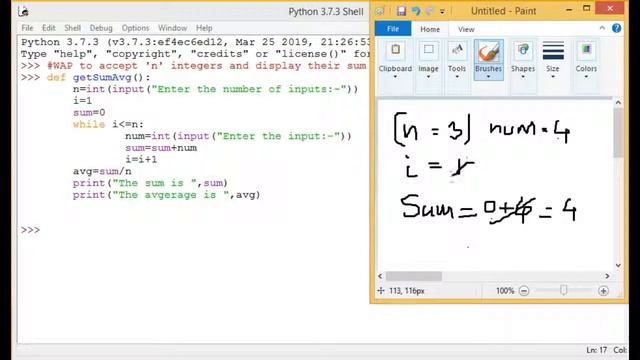The height and width of the screenshot is (360, 640).
Task: Open Customize Quick Access Toolbar dropdown
Action: coord(442,11)
